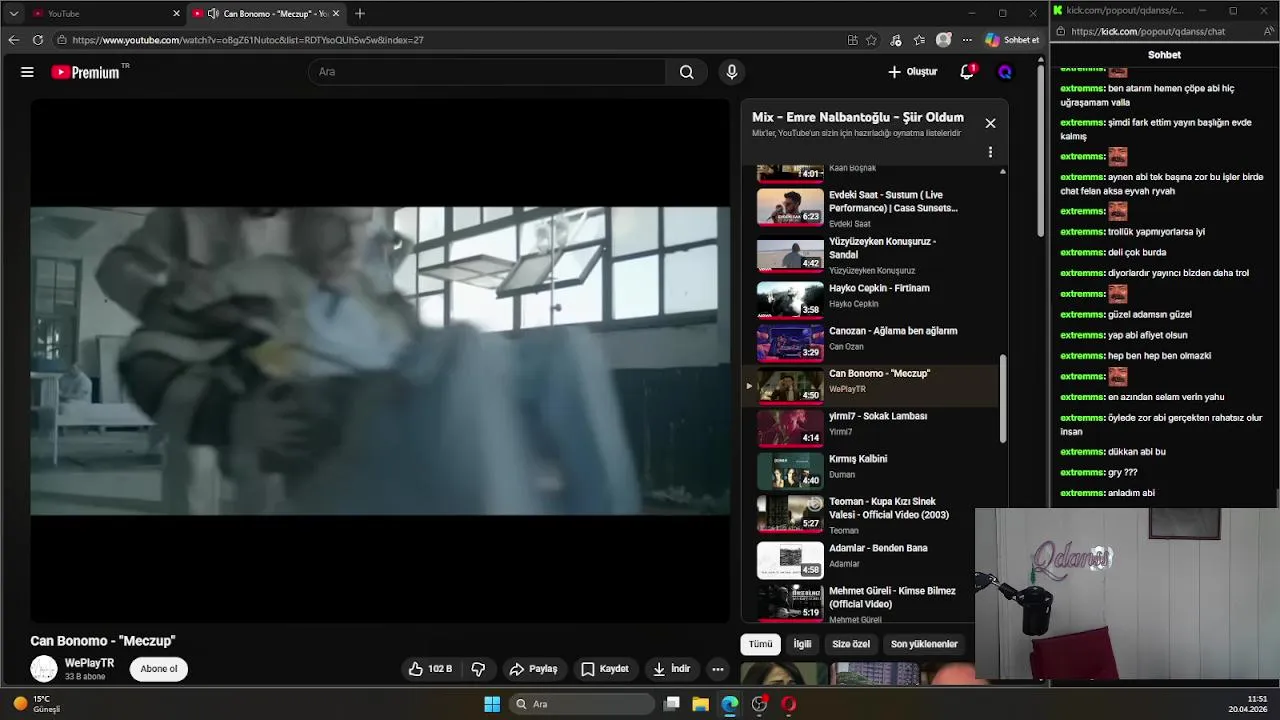1280x720 pixels.
Task: Open Windows Start menu
Action: tap(492, 704)
